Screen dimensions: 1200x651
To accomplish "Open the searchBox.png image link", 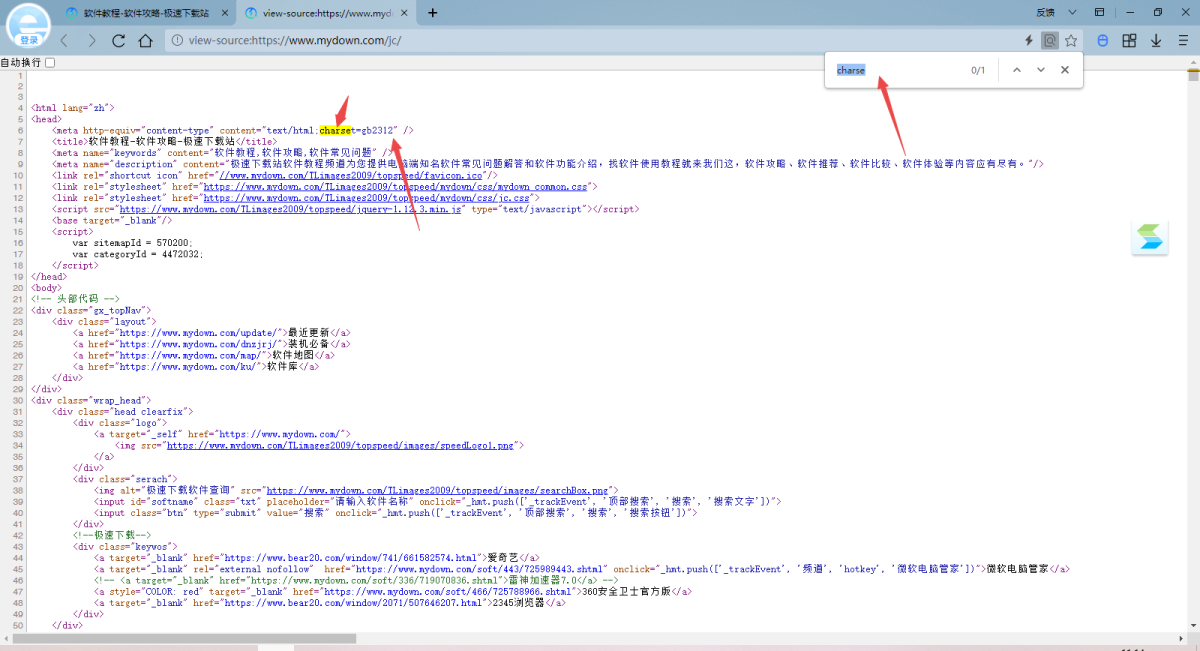I will click(x=437, y=490).
